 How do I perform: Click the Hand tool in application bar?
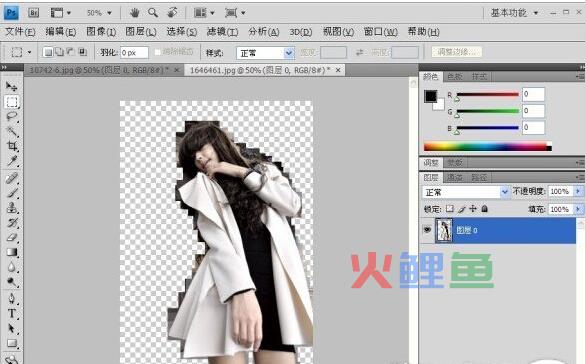(x=134, y=13)
